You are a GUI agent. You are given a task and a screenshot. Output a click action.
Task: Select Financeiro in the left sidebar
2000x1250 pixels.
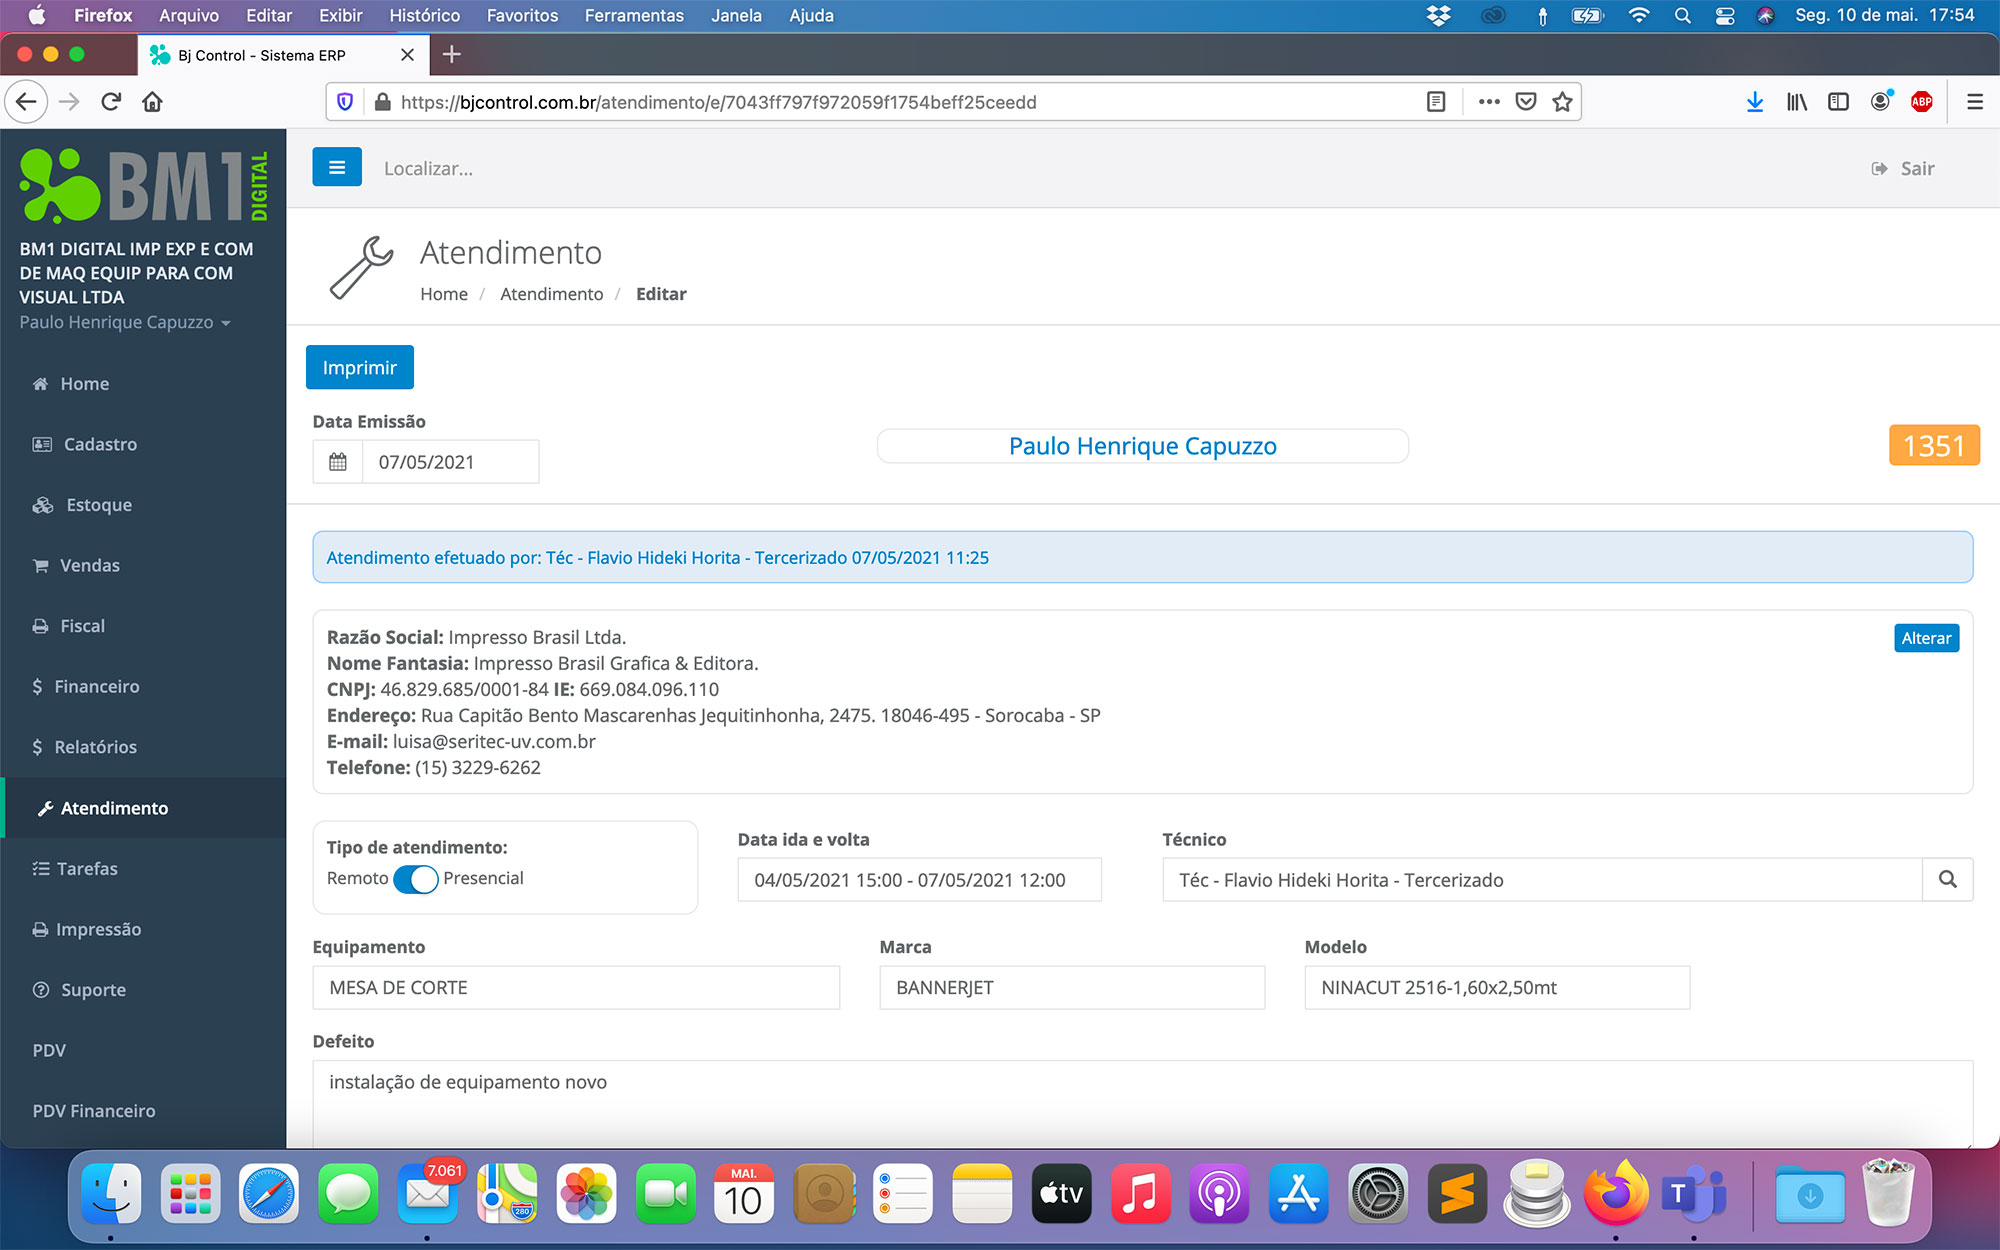(x=96, y=687)
